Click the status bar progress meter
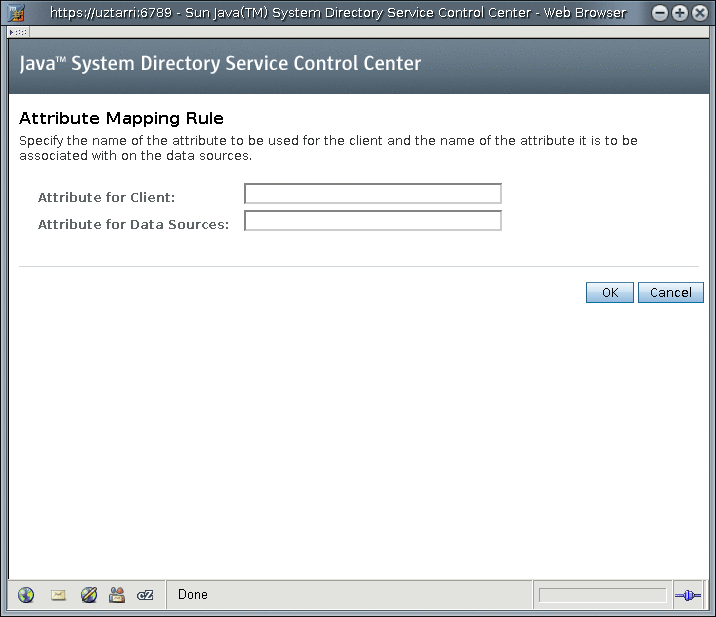The height and width of the screenshot is (617, 716). click(602, 595)
